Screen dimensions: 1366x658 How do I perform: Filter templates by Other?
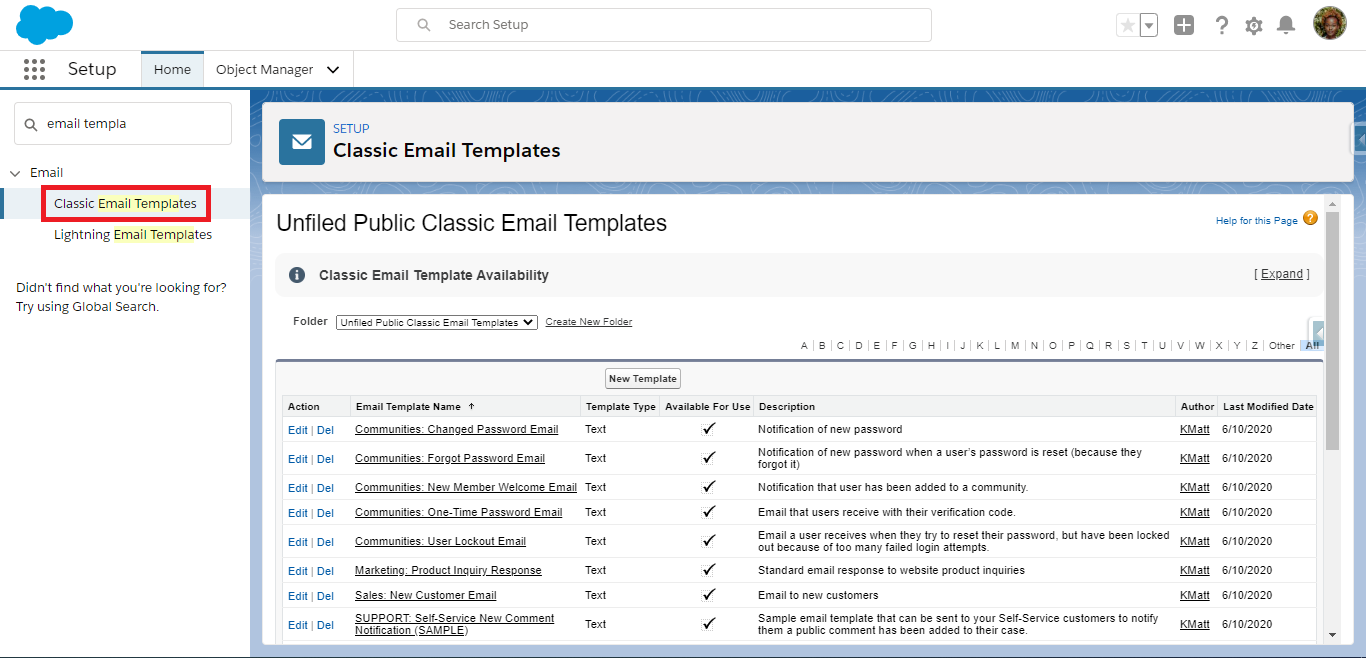pos(1281,346)
